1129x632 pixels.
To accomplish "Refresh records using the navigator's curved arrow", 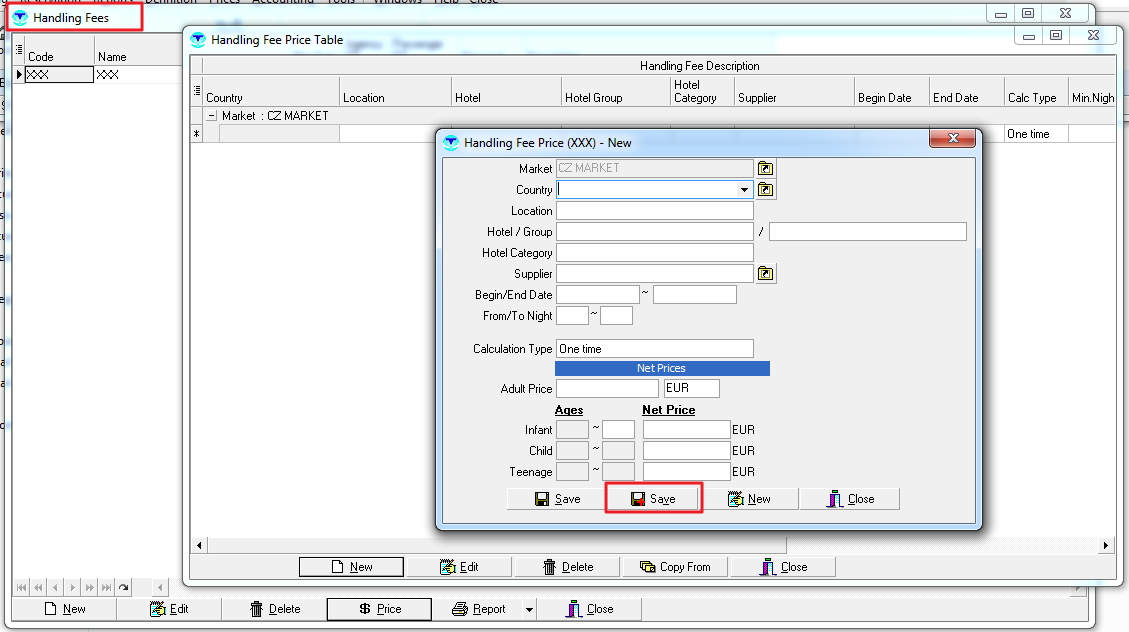I will (124, 588).
